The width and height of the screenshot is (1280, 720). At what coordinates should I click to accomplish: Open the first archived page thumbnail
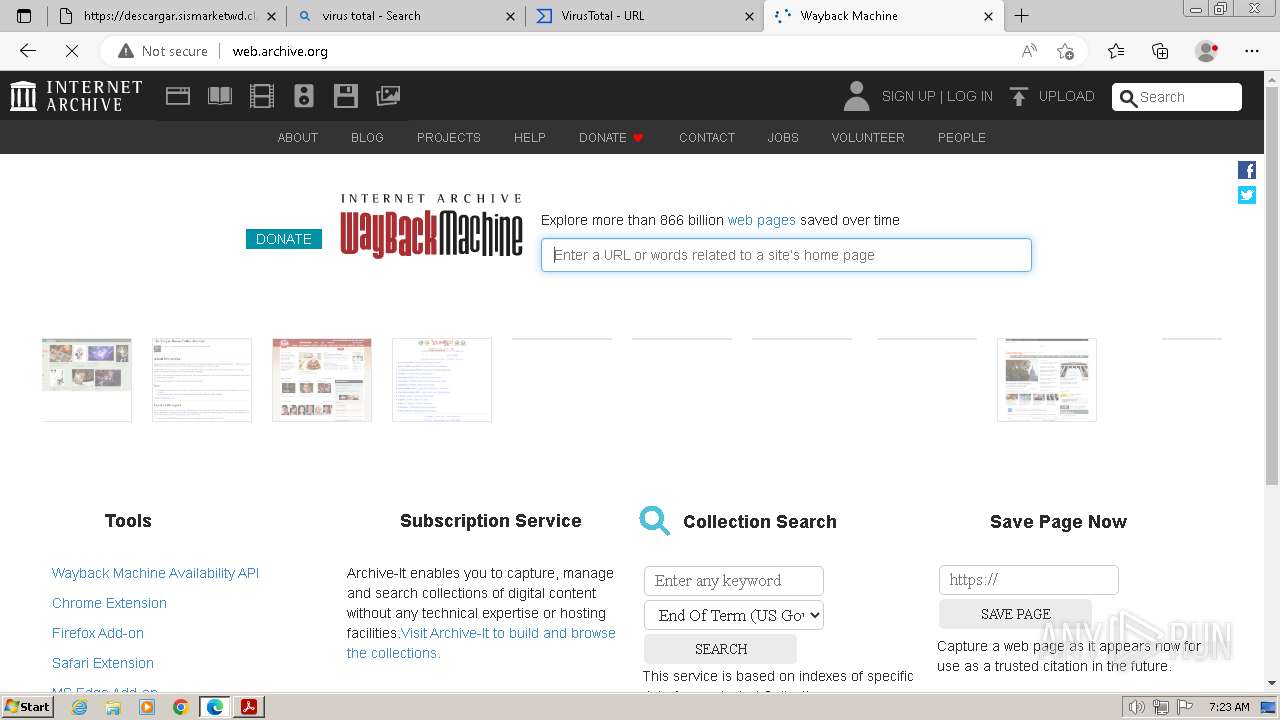(87, 380)
